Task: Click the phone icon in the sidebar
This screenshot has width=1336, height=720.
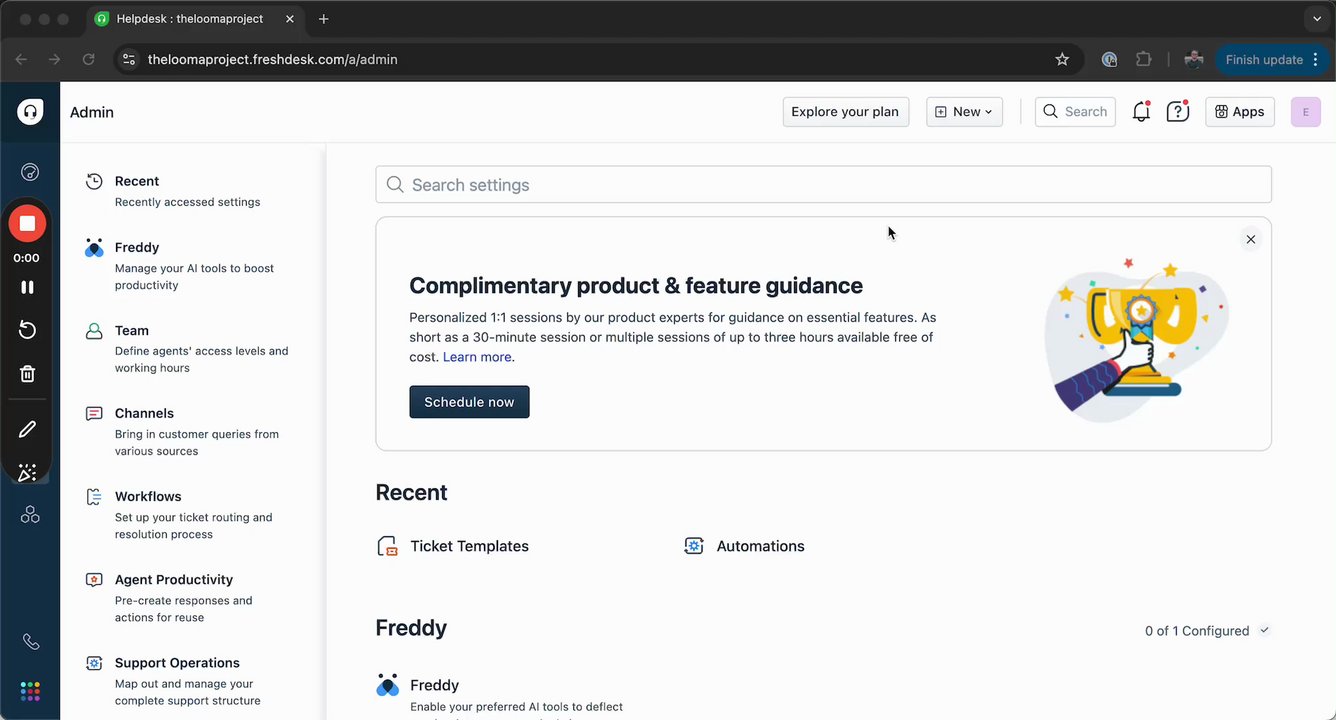Action: [x=30, y=642]
